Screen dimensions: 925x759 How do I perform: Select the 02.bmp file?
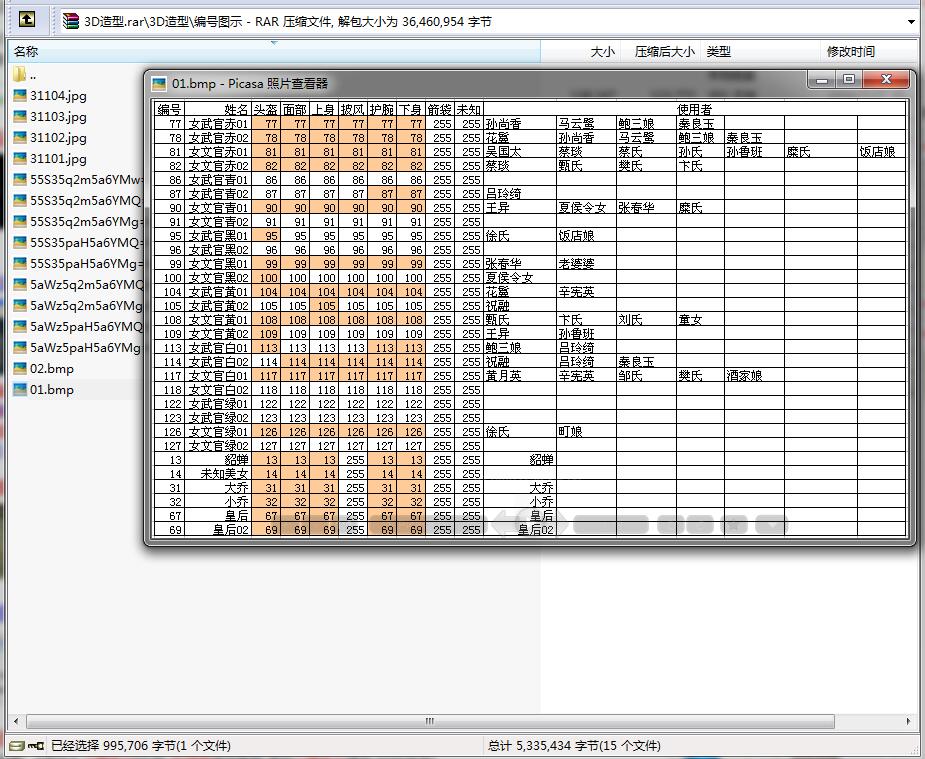point(51,369)
